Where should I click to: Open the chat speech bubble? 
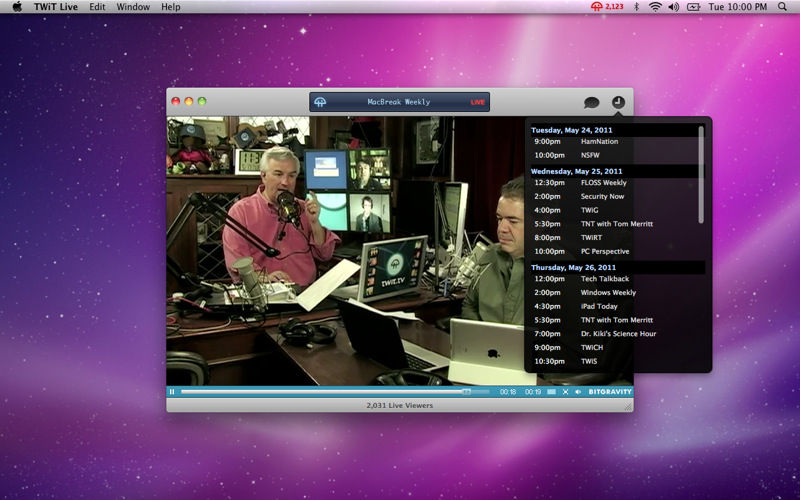click(591, 103)
